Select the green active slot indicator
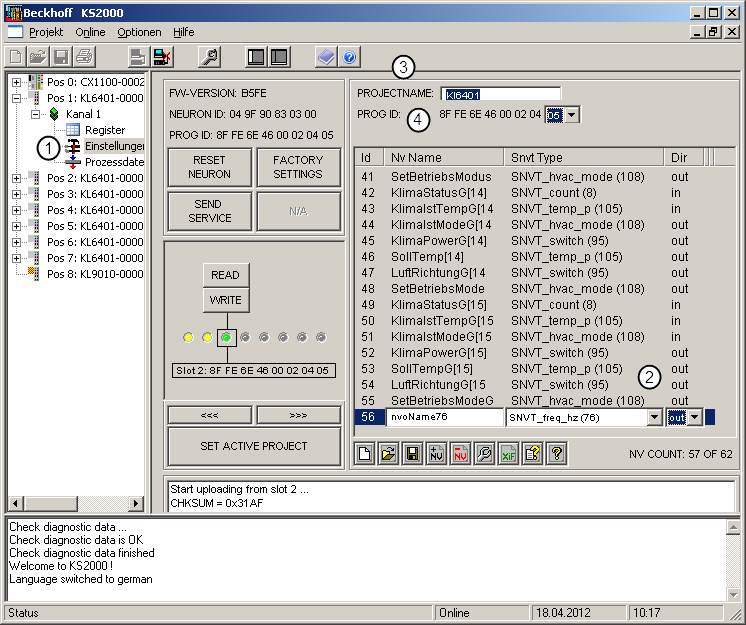Viewport: 746px width, 625px height. pos(226,337)
